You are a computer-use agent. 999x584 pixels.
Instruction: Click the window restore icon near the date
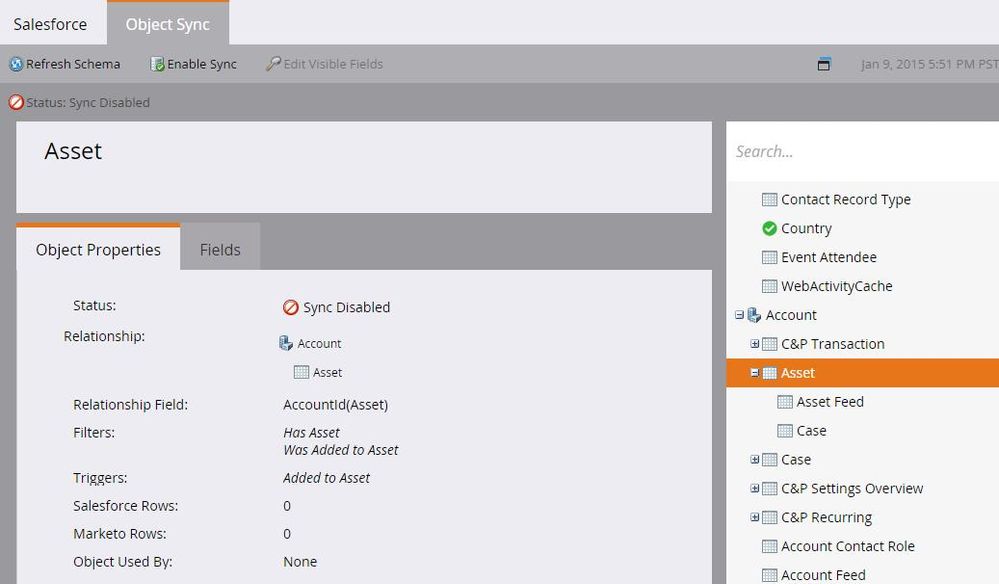(824, 64)
